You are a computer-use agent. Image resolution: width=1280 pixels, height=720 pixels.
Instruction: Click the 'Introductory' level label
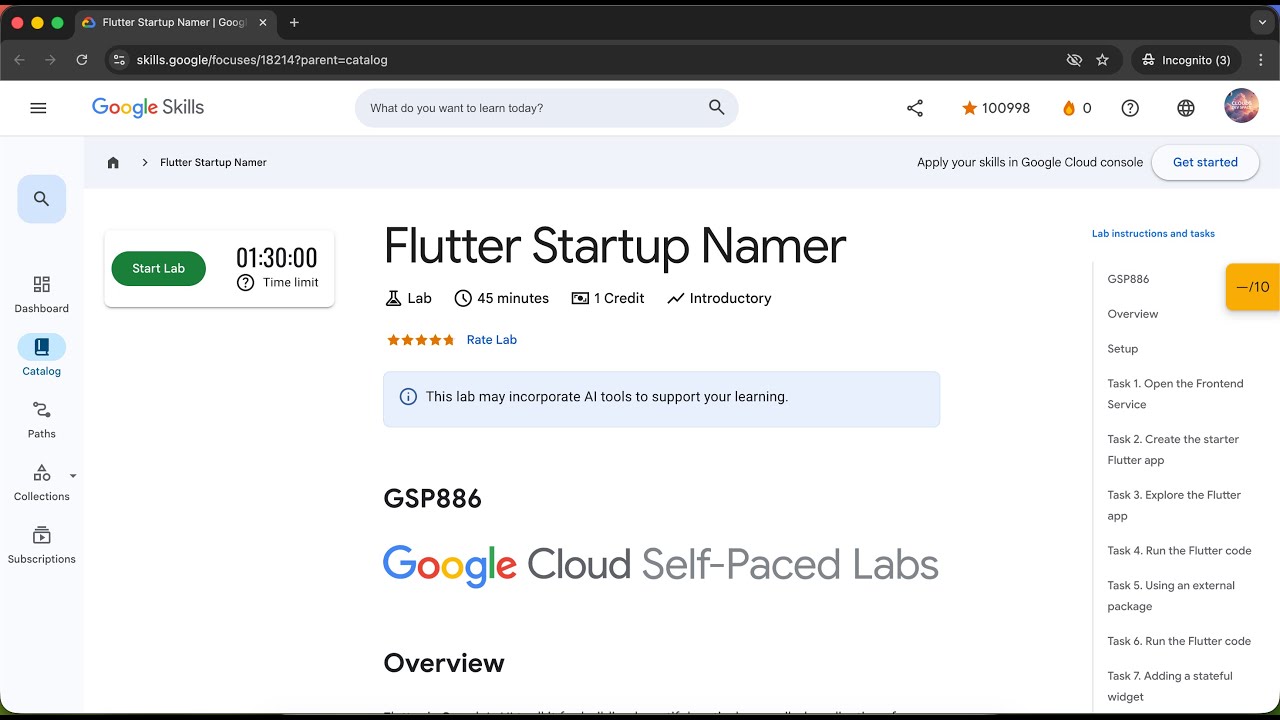tap(719, 298)
